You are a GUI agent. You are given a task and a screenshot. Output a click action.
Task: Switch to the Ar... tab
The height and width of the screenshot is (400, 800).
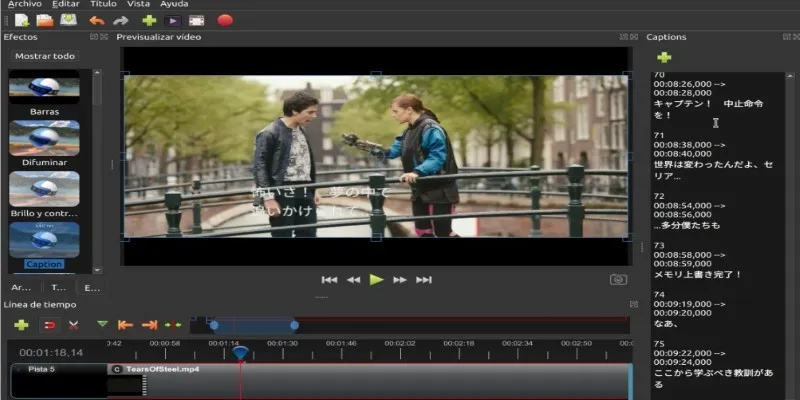[x=21, y=288]
